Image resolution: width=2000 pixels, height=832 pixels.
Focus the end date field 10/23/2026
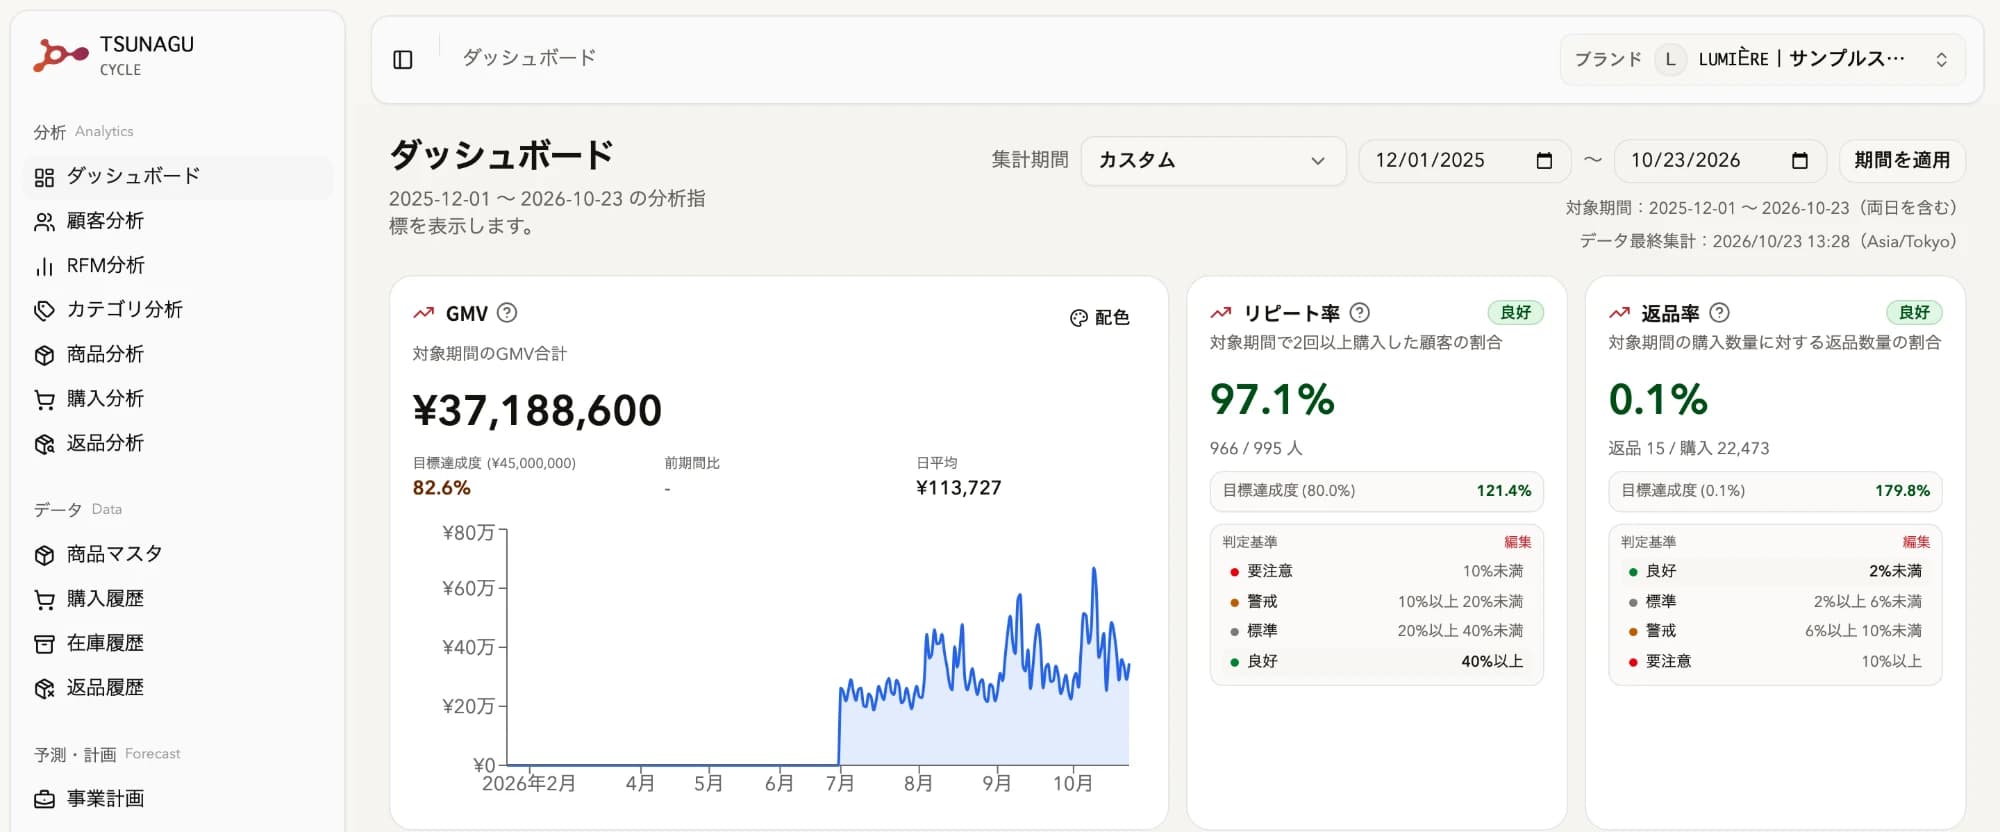1721,161
